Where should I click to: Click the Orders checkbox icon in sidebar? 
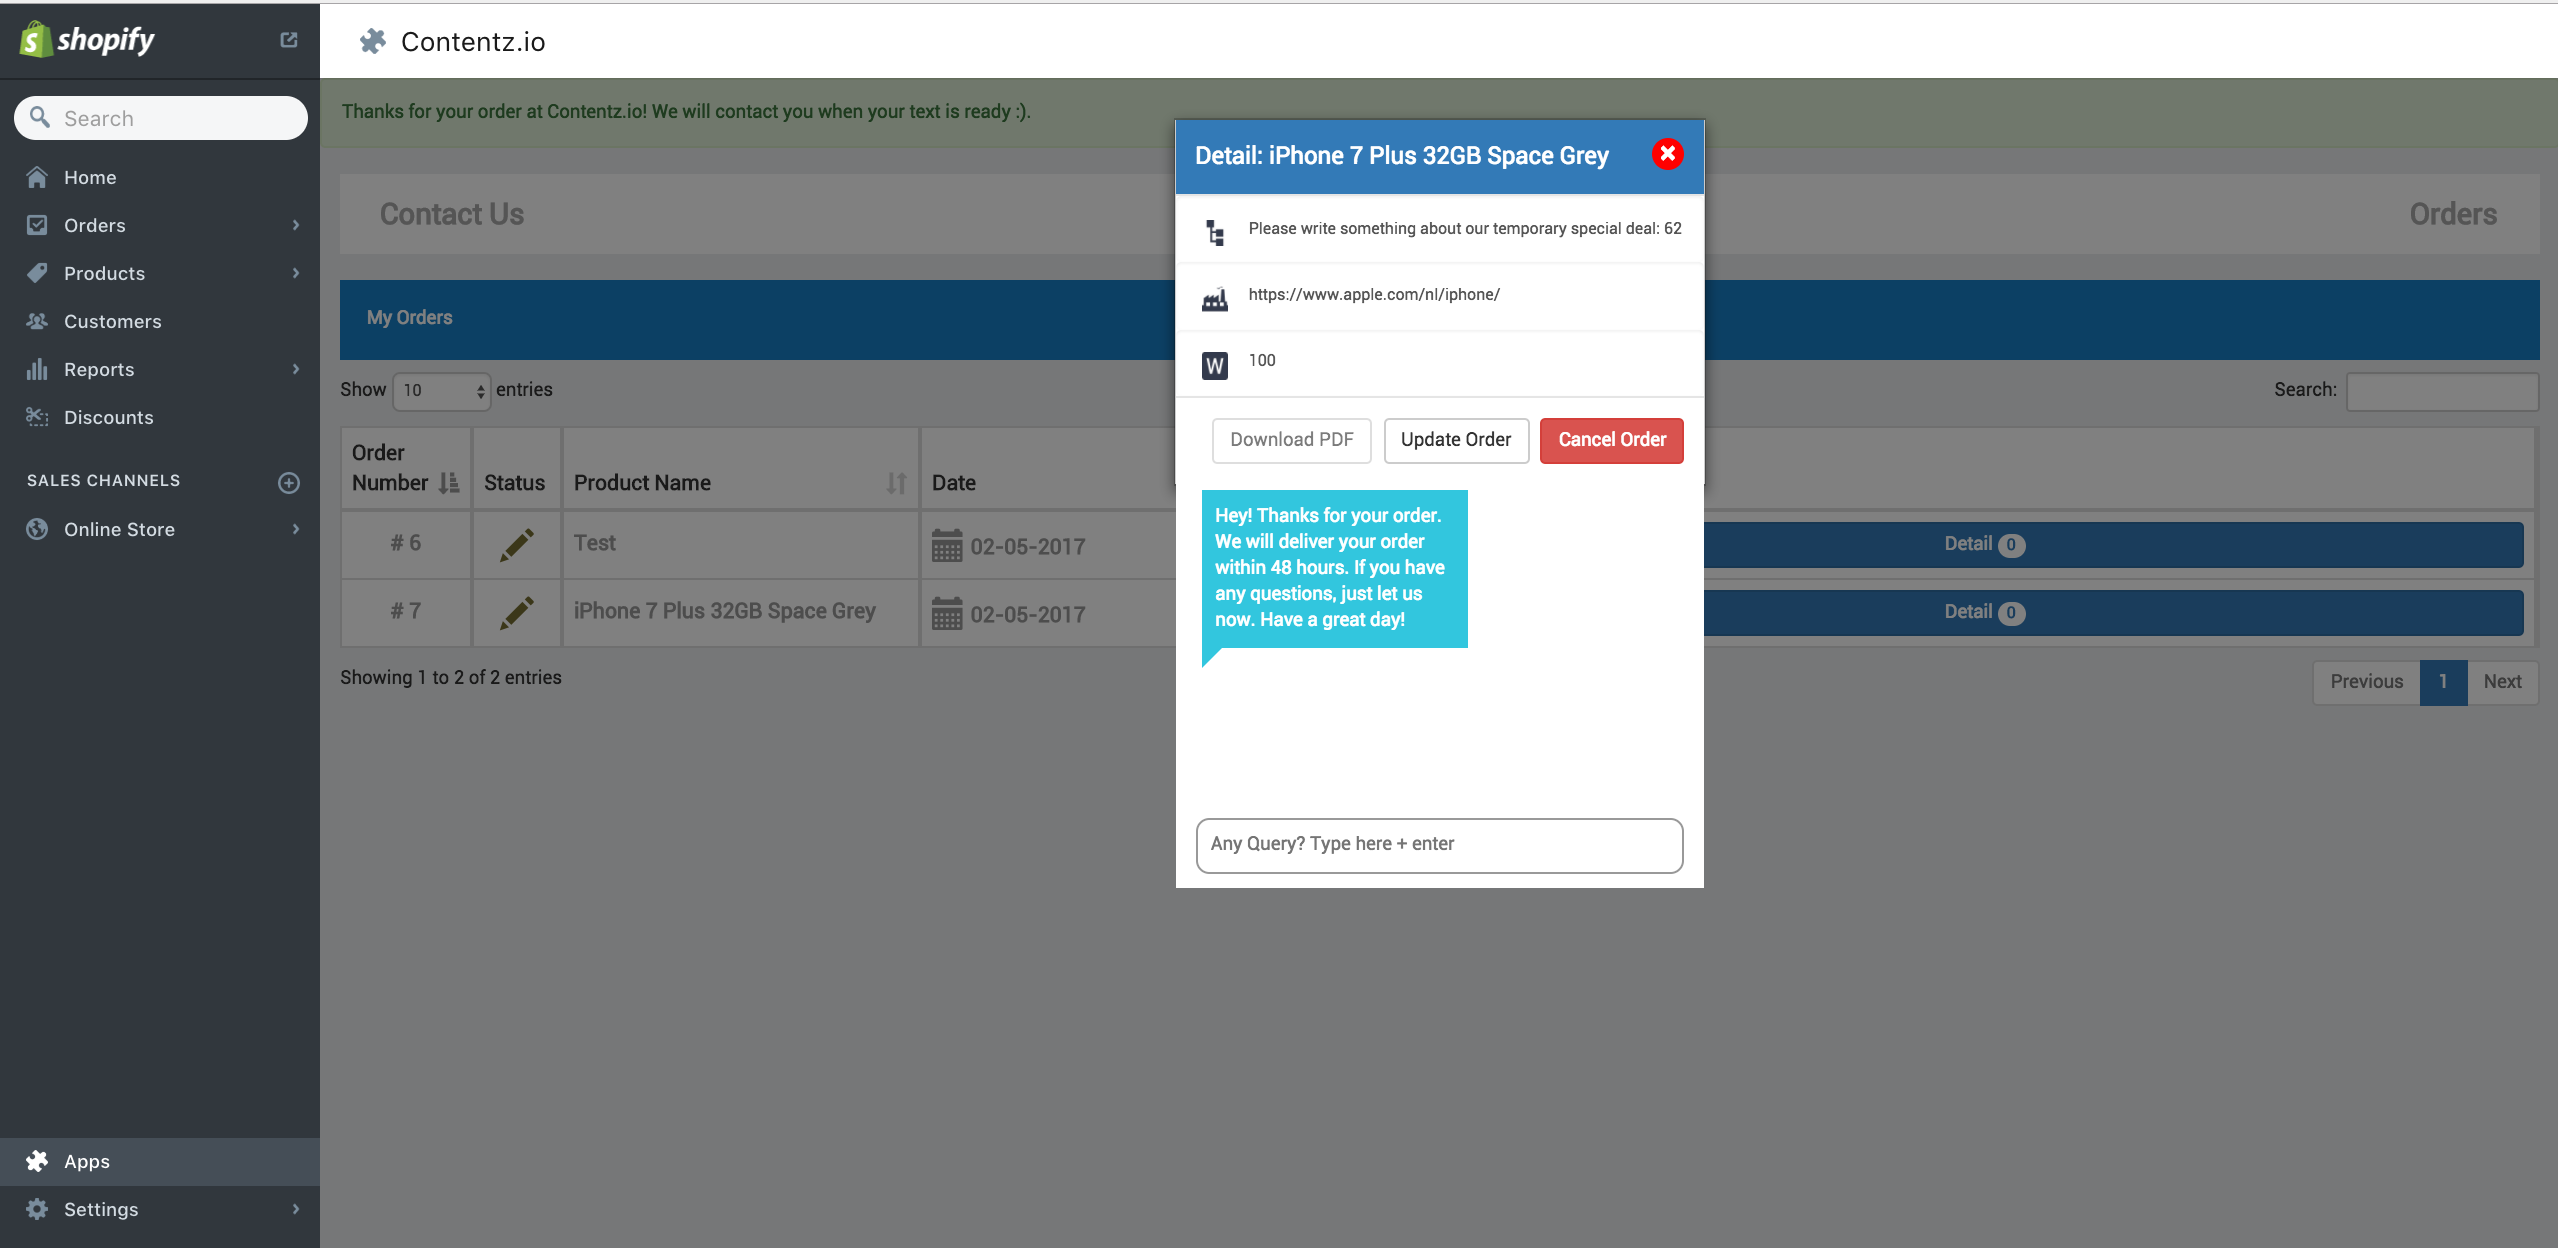pos(37,225)
